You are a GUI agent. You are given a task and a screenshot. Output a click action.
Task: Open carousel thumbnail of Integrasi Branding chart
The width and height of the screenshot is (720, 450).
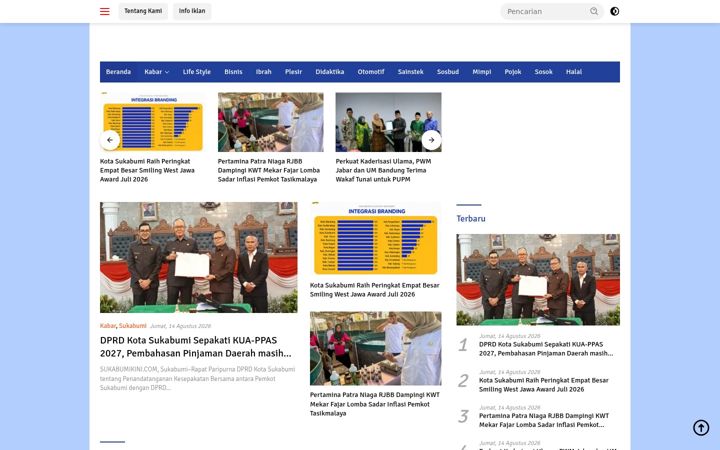point(153,122)
